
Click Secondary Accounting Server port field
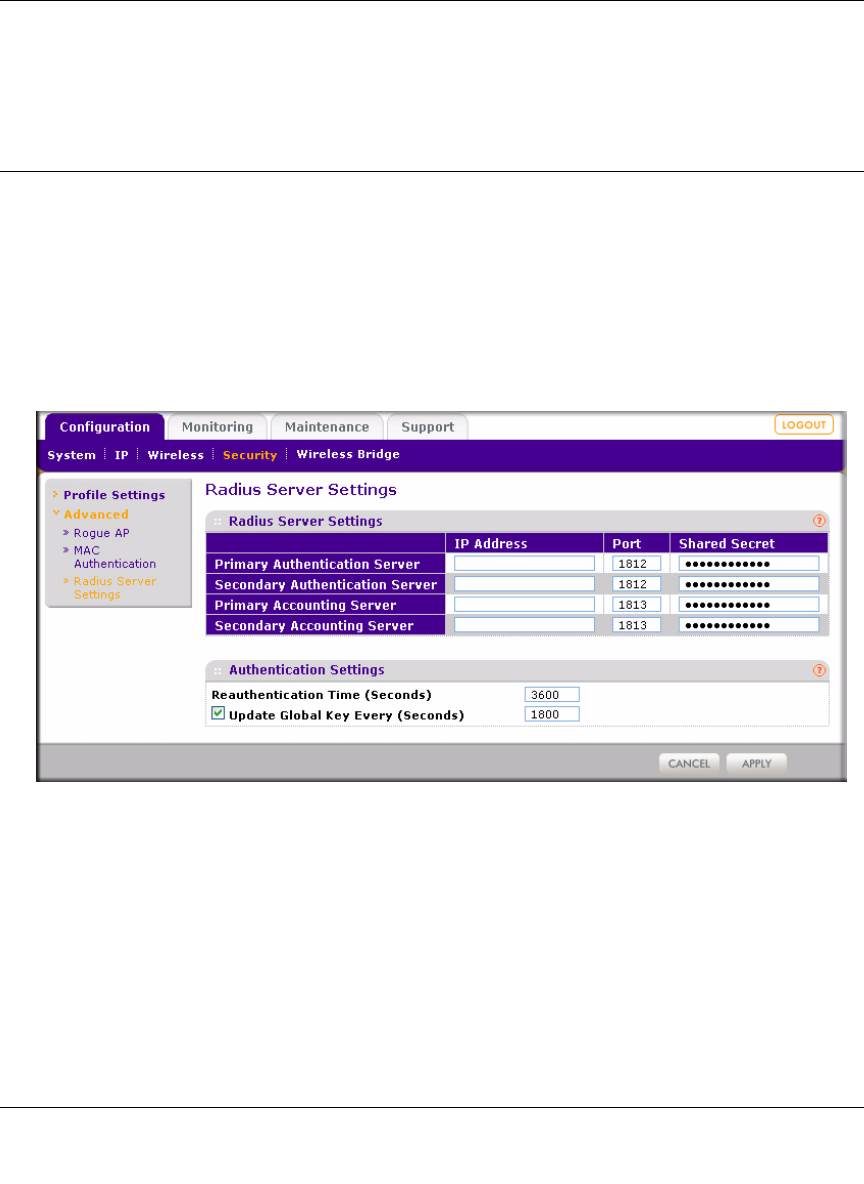tap(637, 624)
